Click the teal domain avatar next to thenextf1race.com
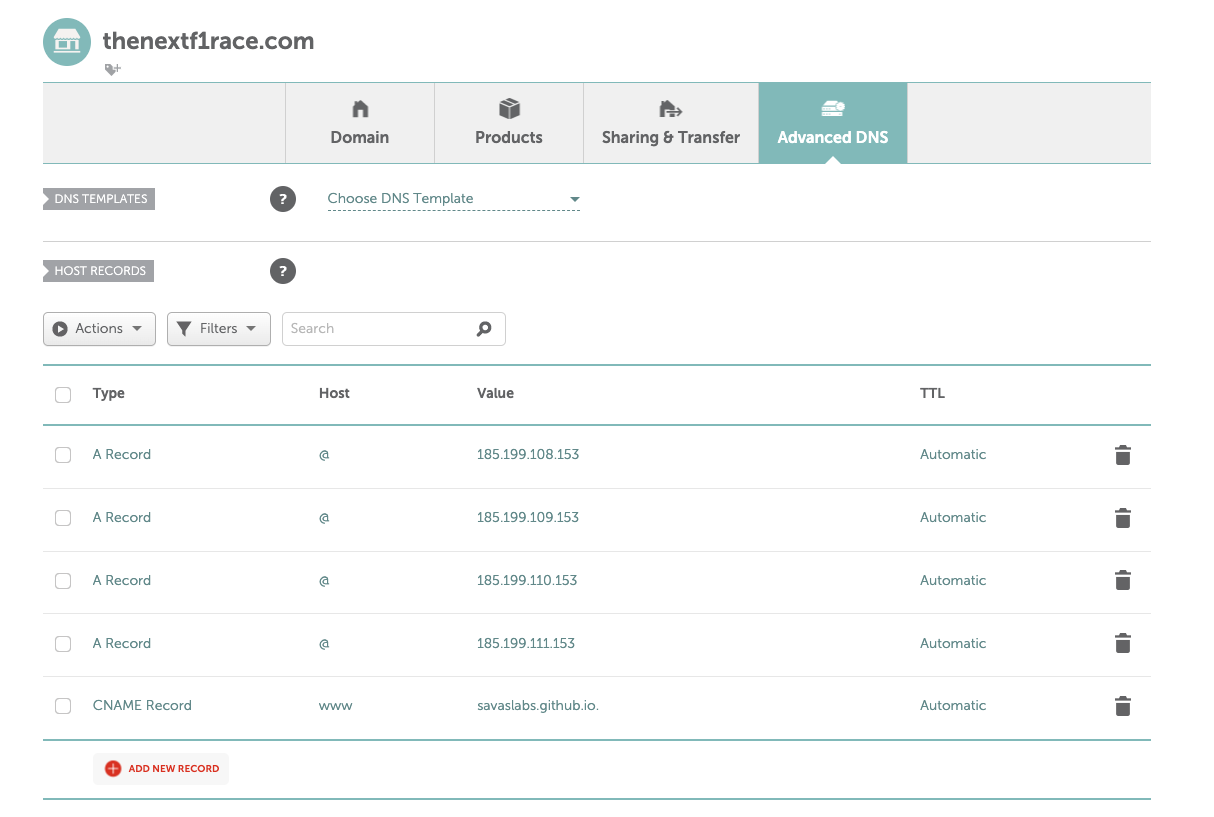The width and height of the screenshot is (1214, 817). coord(66,42)
